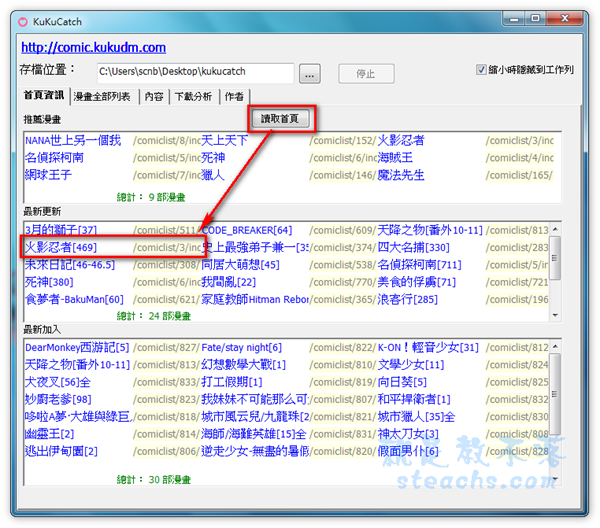Image resolution: width=600 pixels, height=528 pixels.
Task: Open 名偵探柯南[711] in latest updates
Action: (x=420, y=264)
